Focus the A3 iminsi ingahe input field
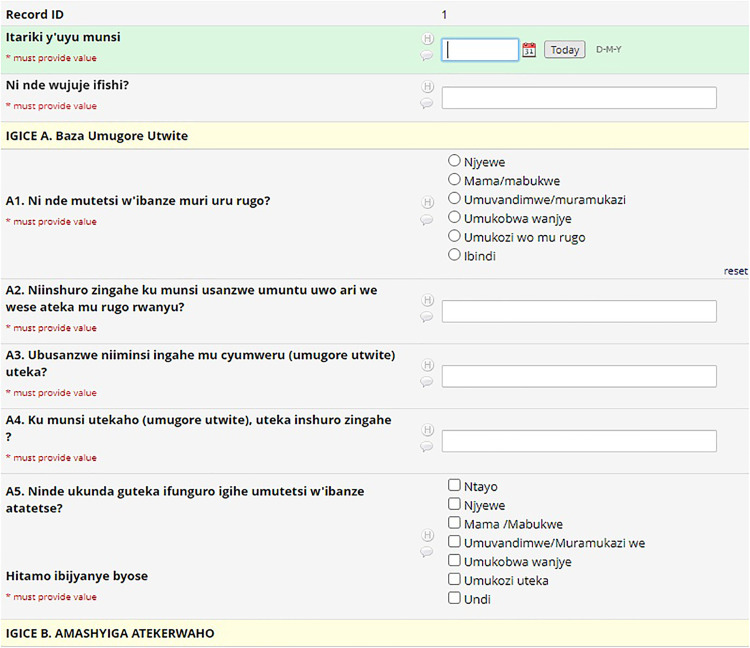 click(579, 376)
